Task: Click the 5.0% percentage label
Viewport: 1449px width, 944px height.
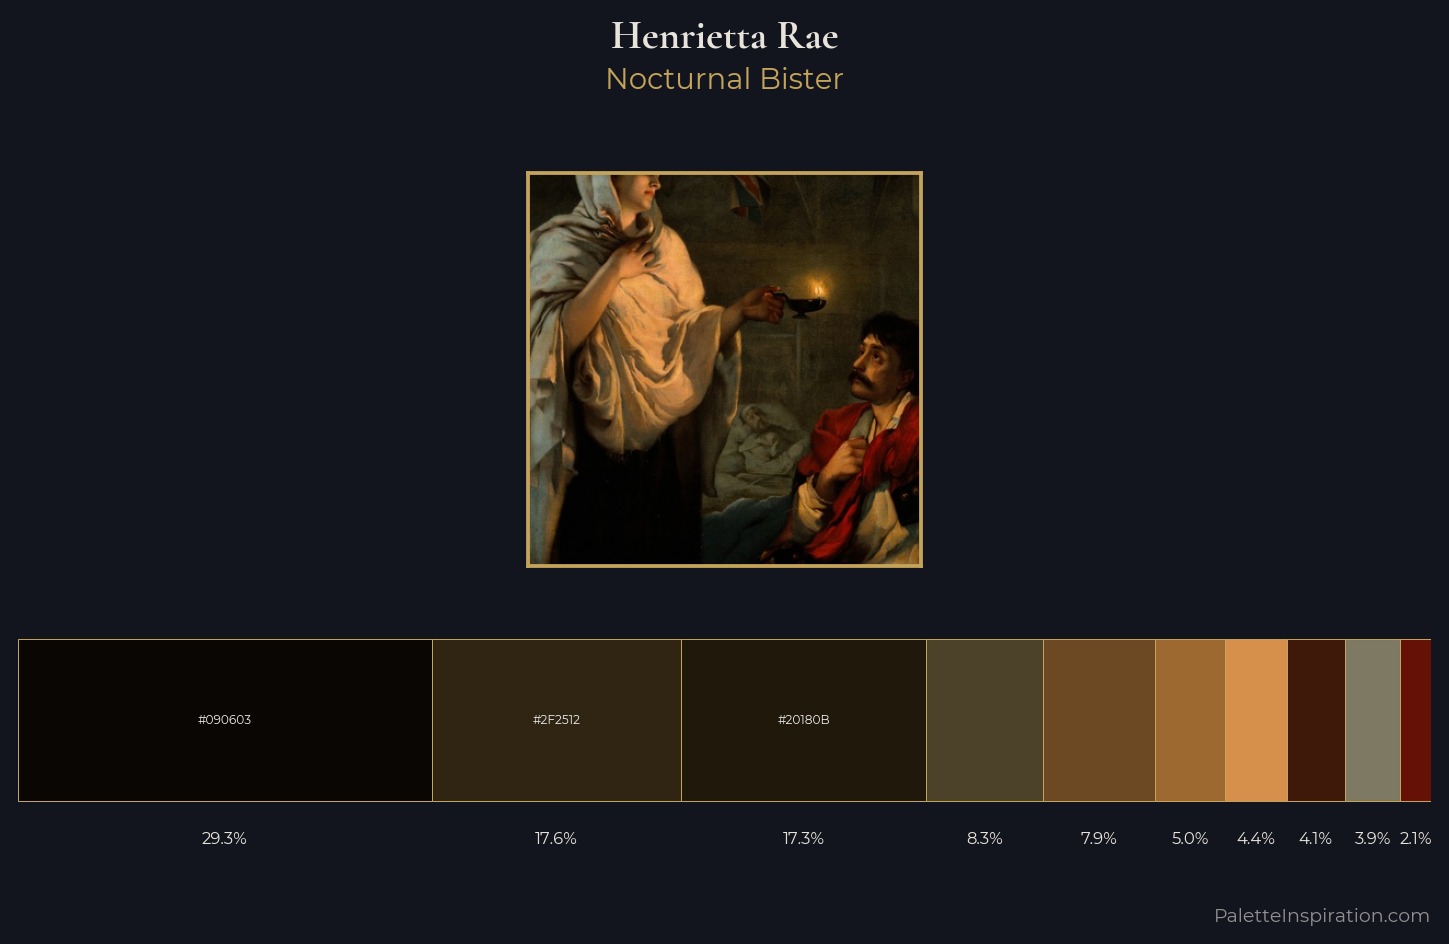Action: pyautogui.click(x=1190, y=838)
